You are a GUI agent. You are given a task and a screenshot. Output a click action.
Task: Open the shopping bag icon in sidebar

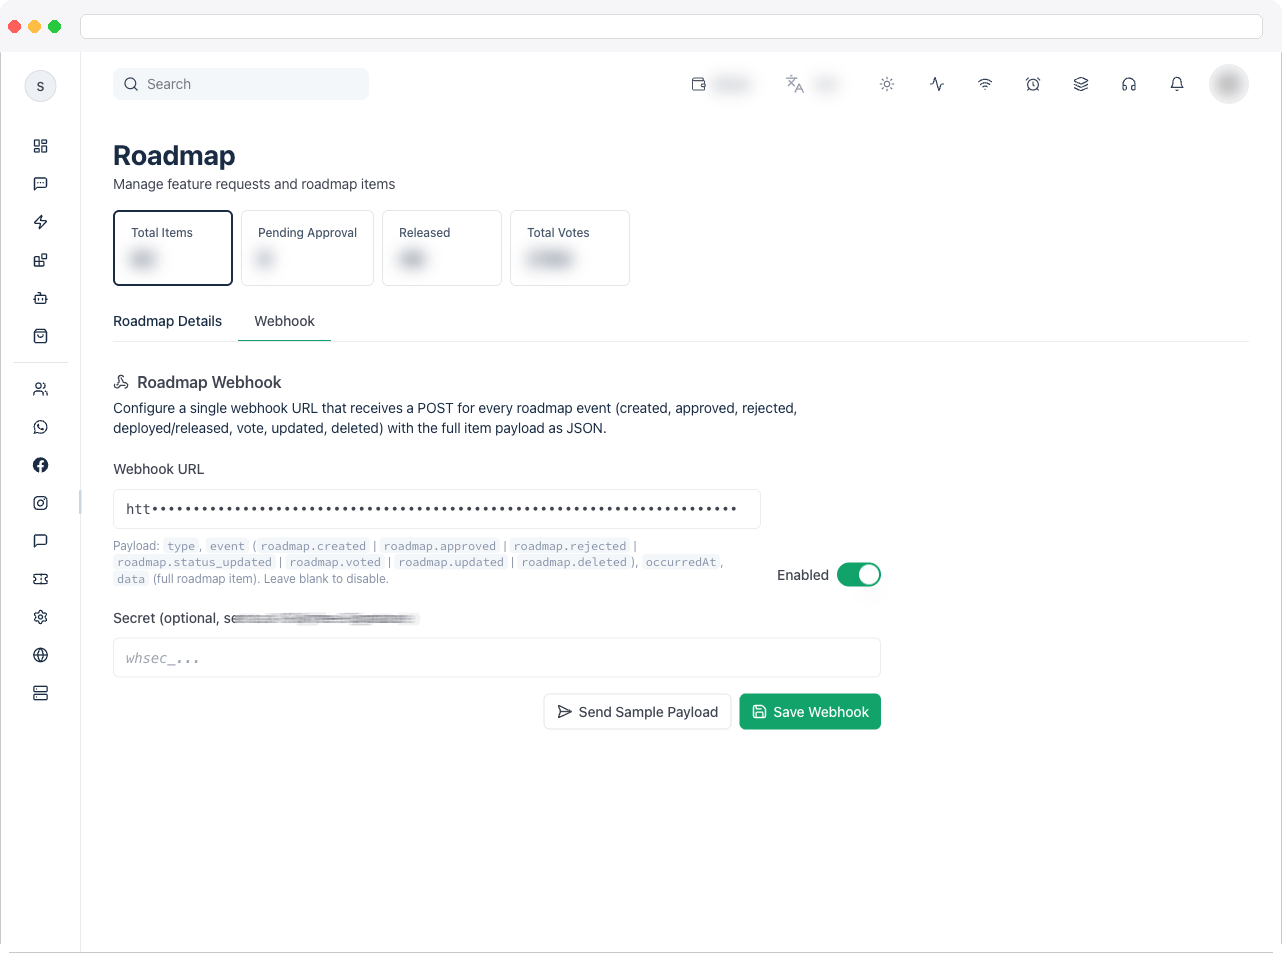[40, 336]
